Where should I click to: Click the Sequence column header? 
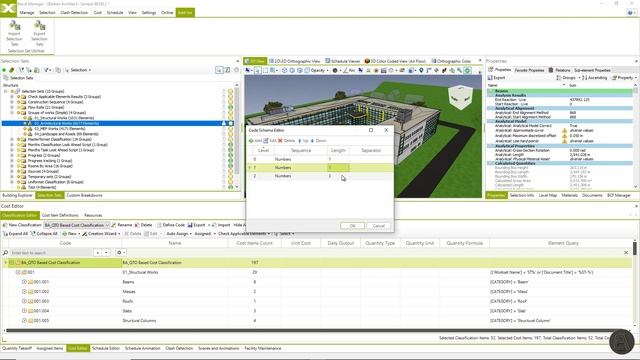(x=301, y=151)
